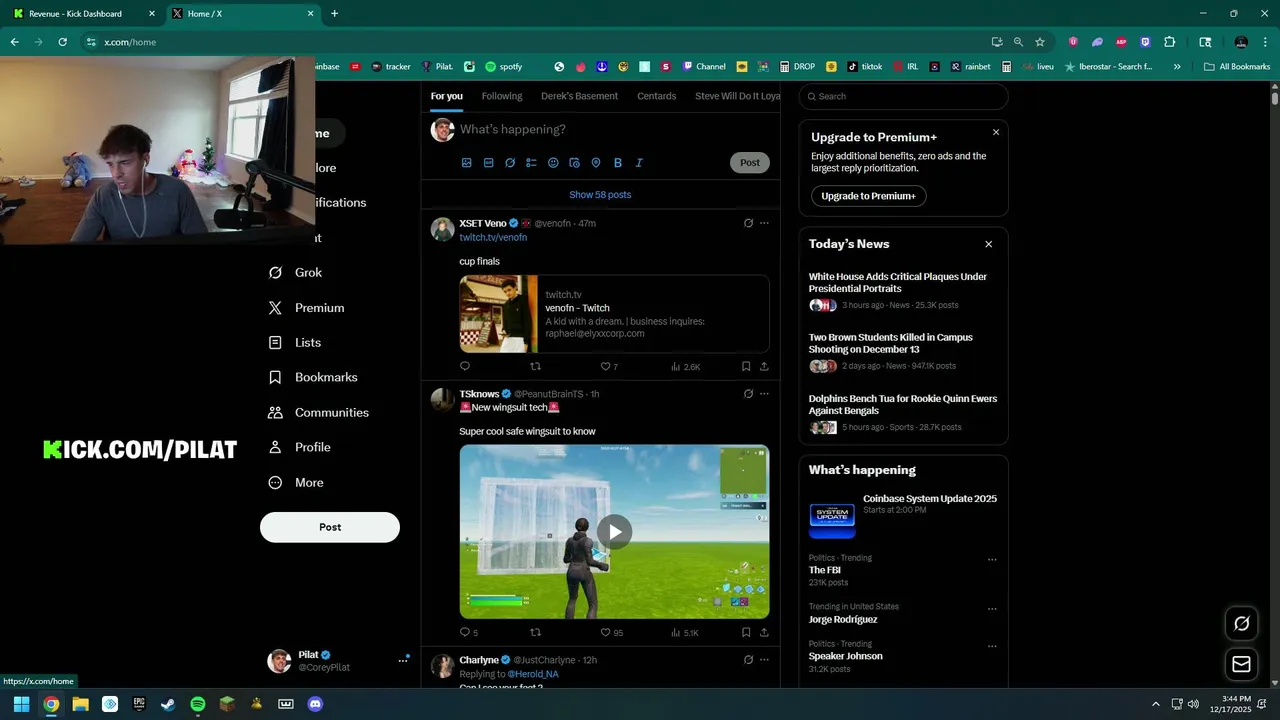Click the X search box

[903, 97]
